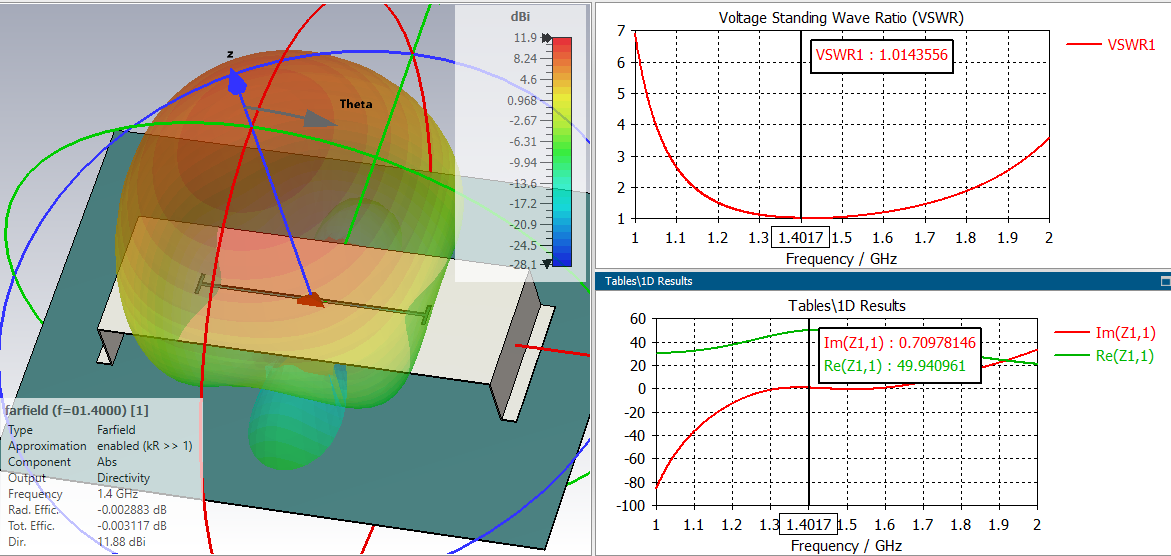Click the dBi color ramp bar

pyautogui.click(x=562, y=151)
